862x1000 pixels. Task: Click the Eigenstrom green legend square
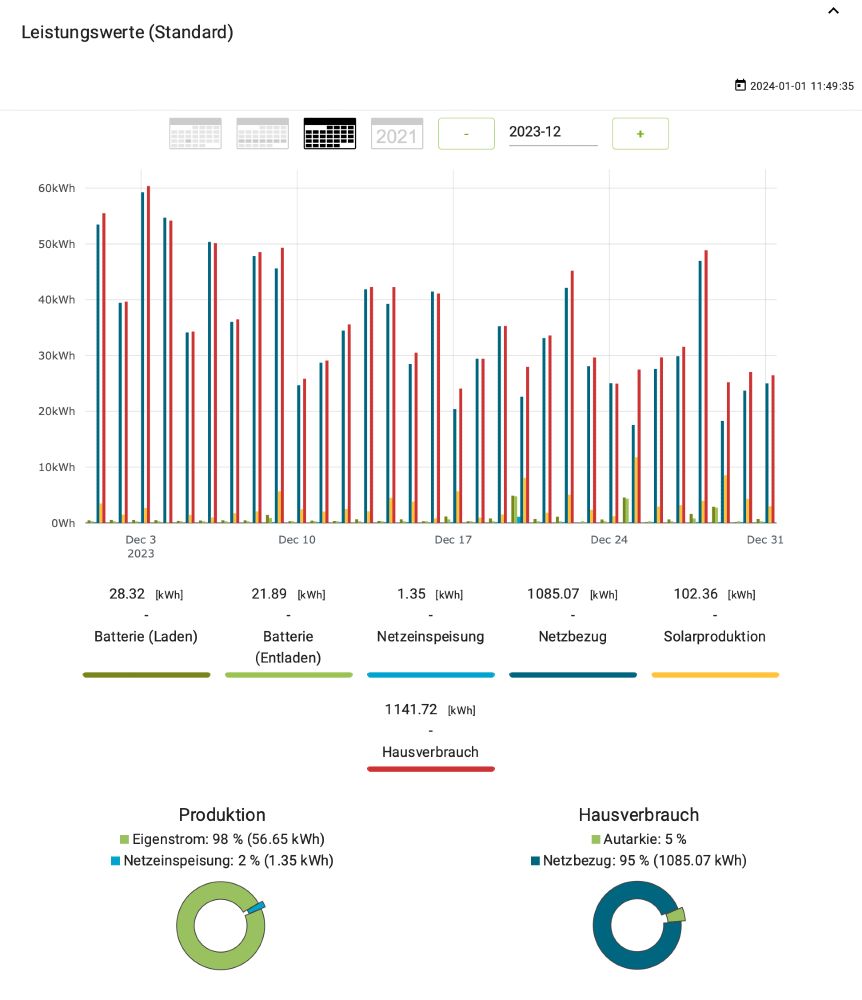[124, 839]
